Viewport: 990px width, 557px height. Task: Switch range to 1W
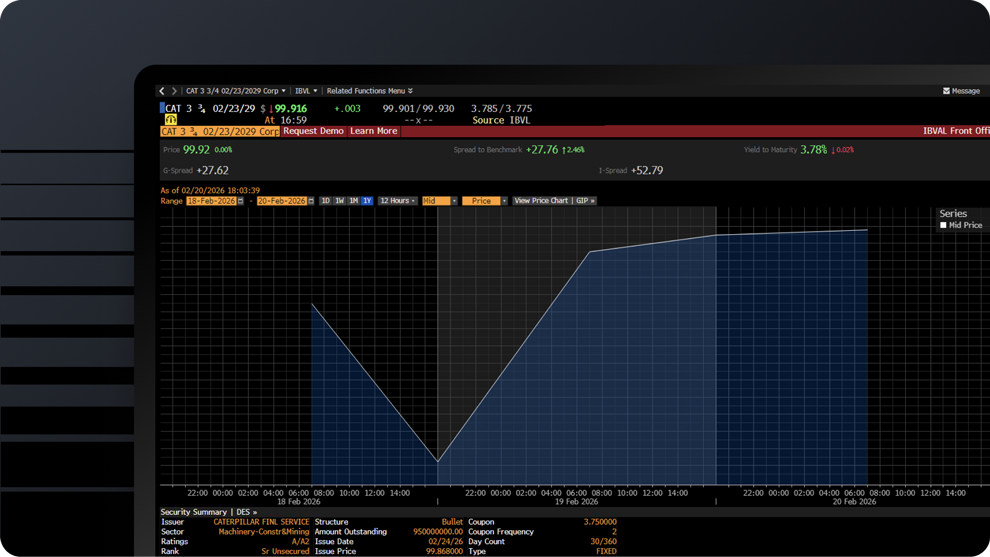pos(339,201)
